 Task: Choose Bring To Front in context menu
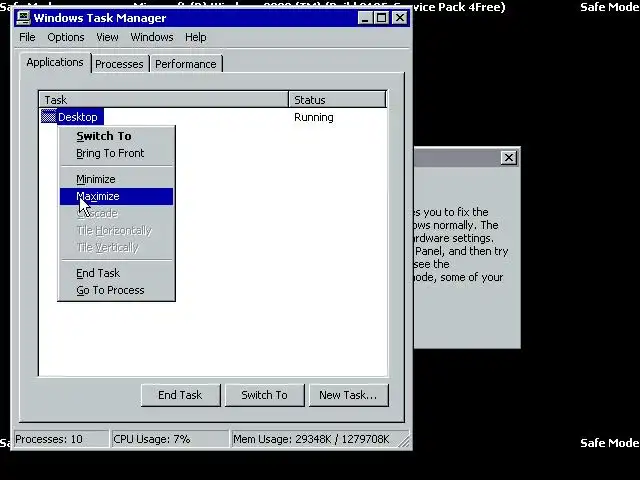116,153
